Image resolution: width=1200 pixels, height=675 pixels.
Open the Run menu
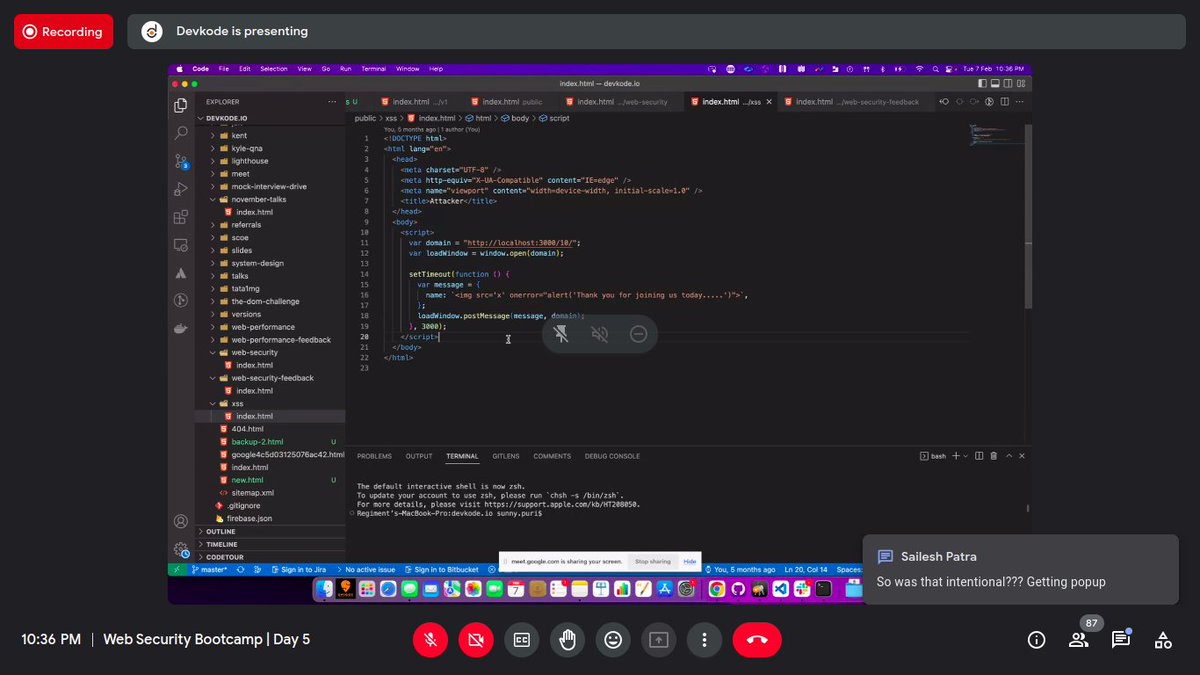click(x=345, y=69)
